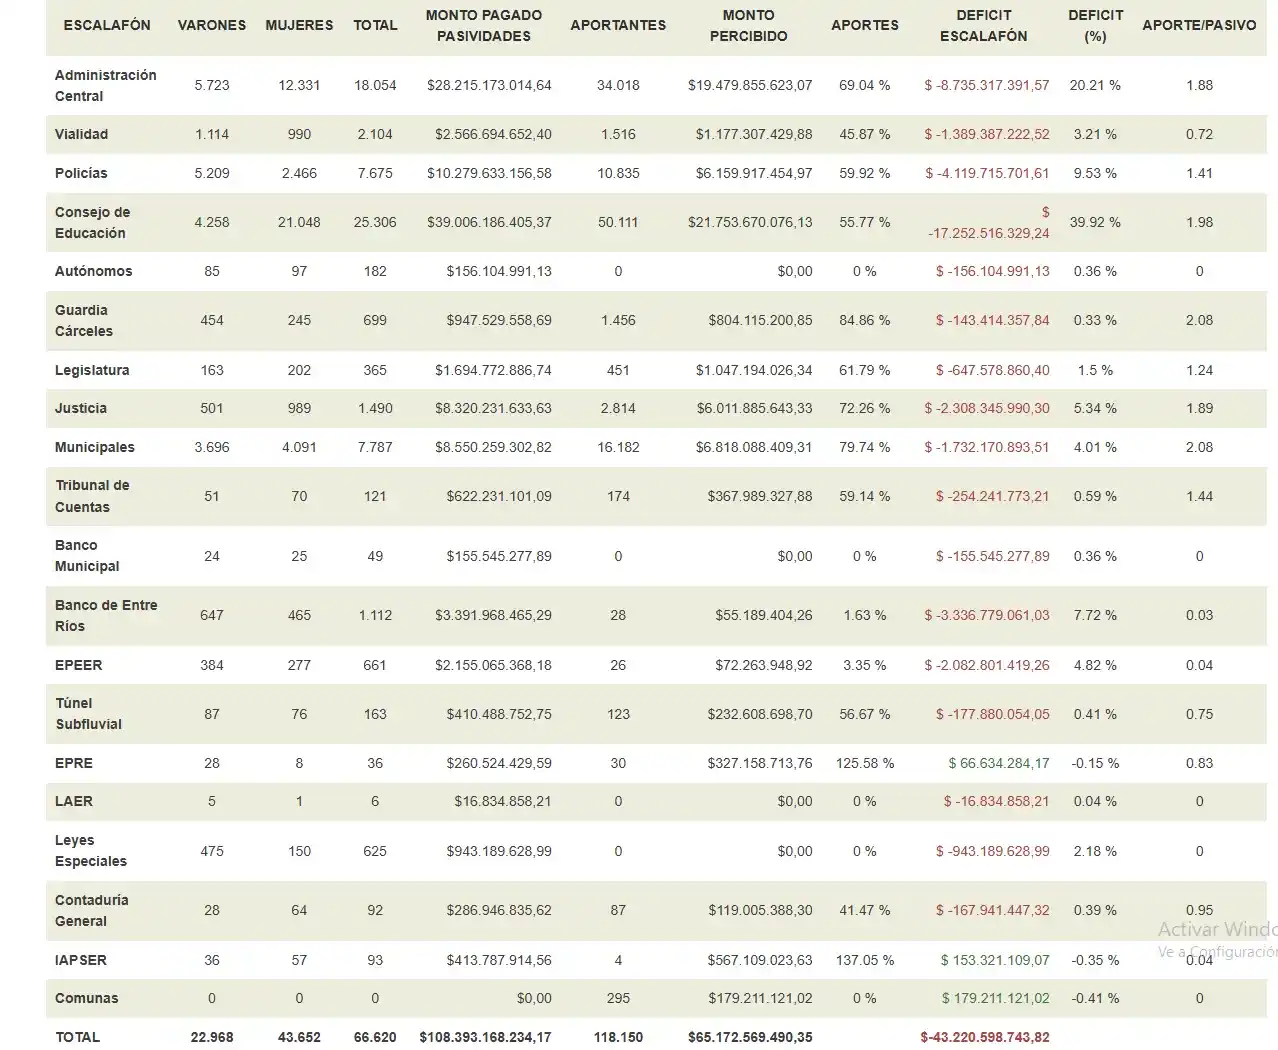Click deficit $ -1.389.387.222,52 in Vialidad row
This screenshot has height=1050, width=1278.
(987, 134)
